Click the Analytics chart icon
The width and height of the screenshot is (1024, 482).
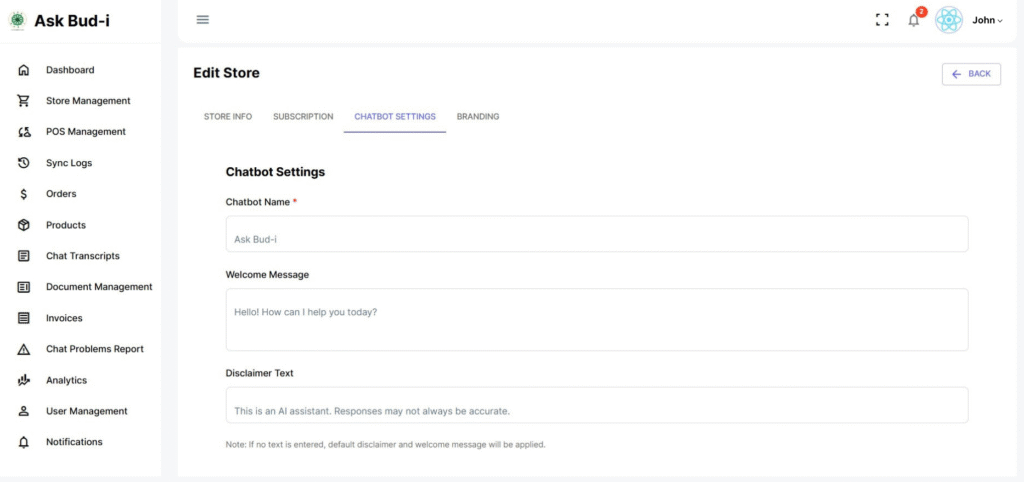point(24,380)
